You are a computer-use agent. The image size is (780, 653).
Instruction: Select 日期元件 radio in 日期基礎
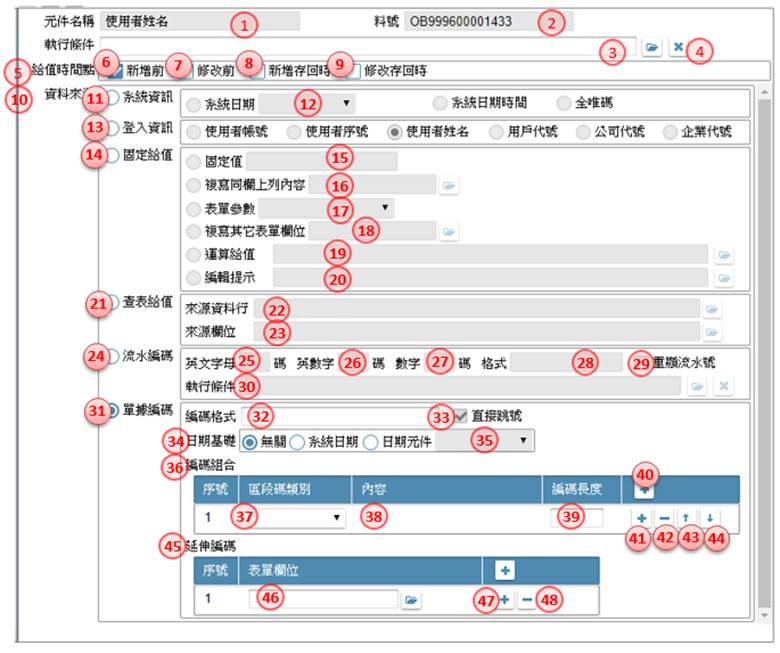(371, 442)
